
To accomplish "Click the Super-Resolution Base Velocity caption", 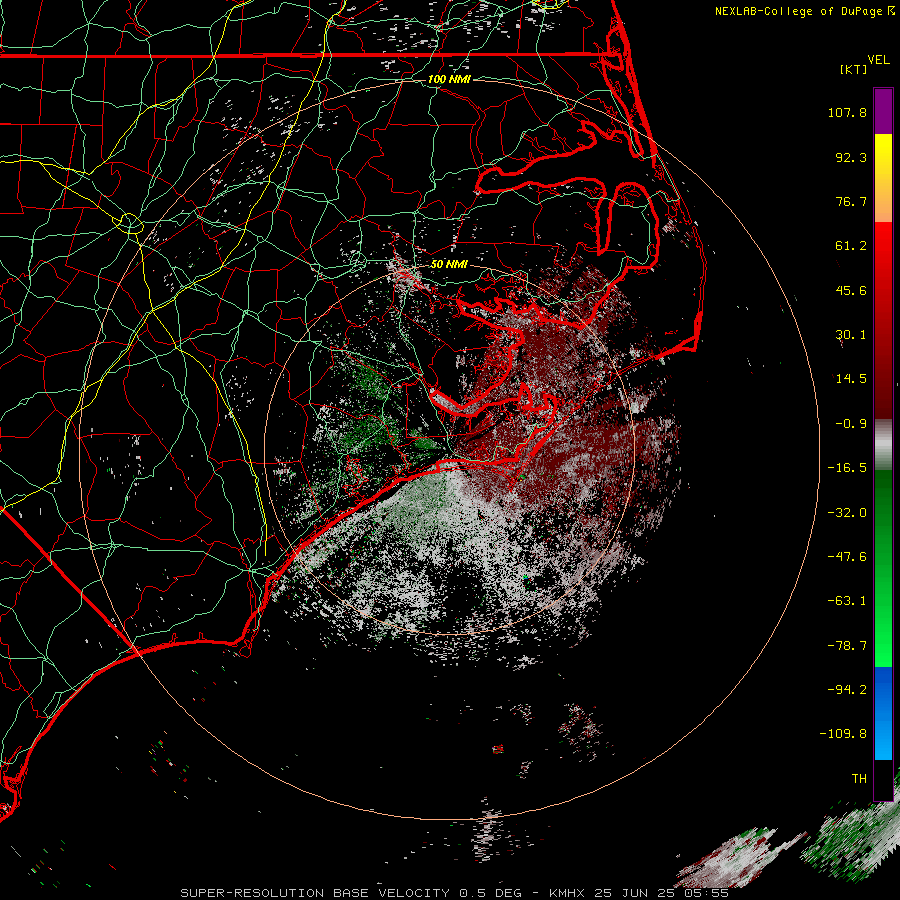I will (455, 893).
